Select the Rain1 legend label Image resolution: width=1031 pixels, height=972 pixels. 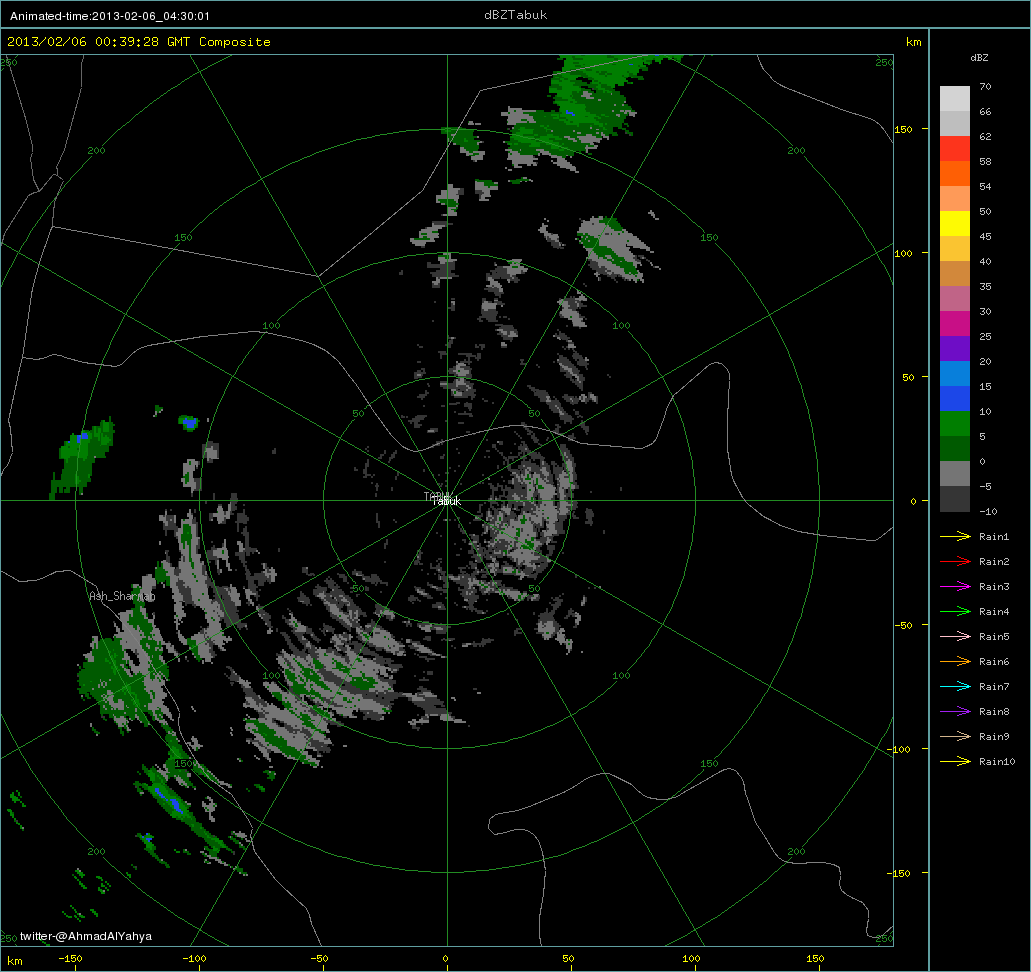click(x=994, y=537)
